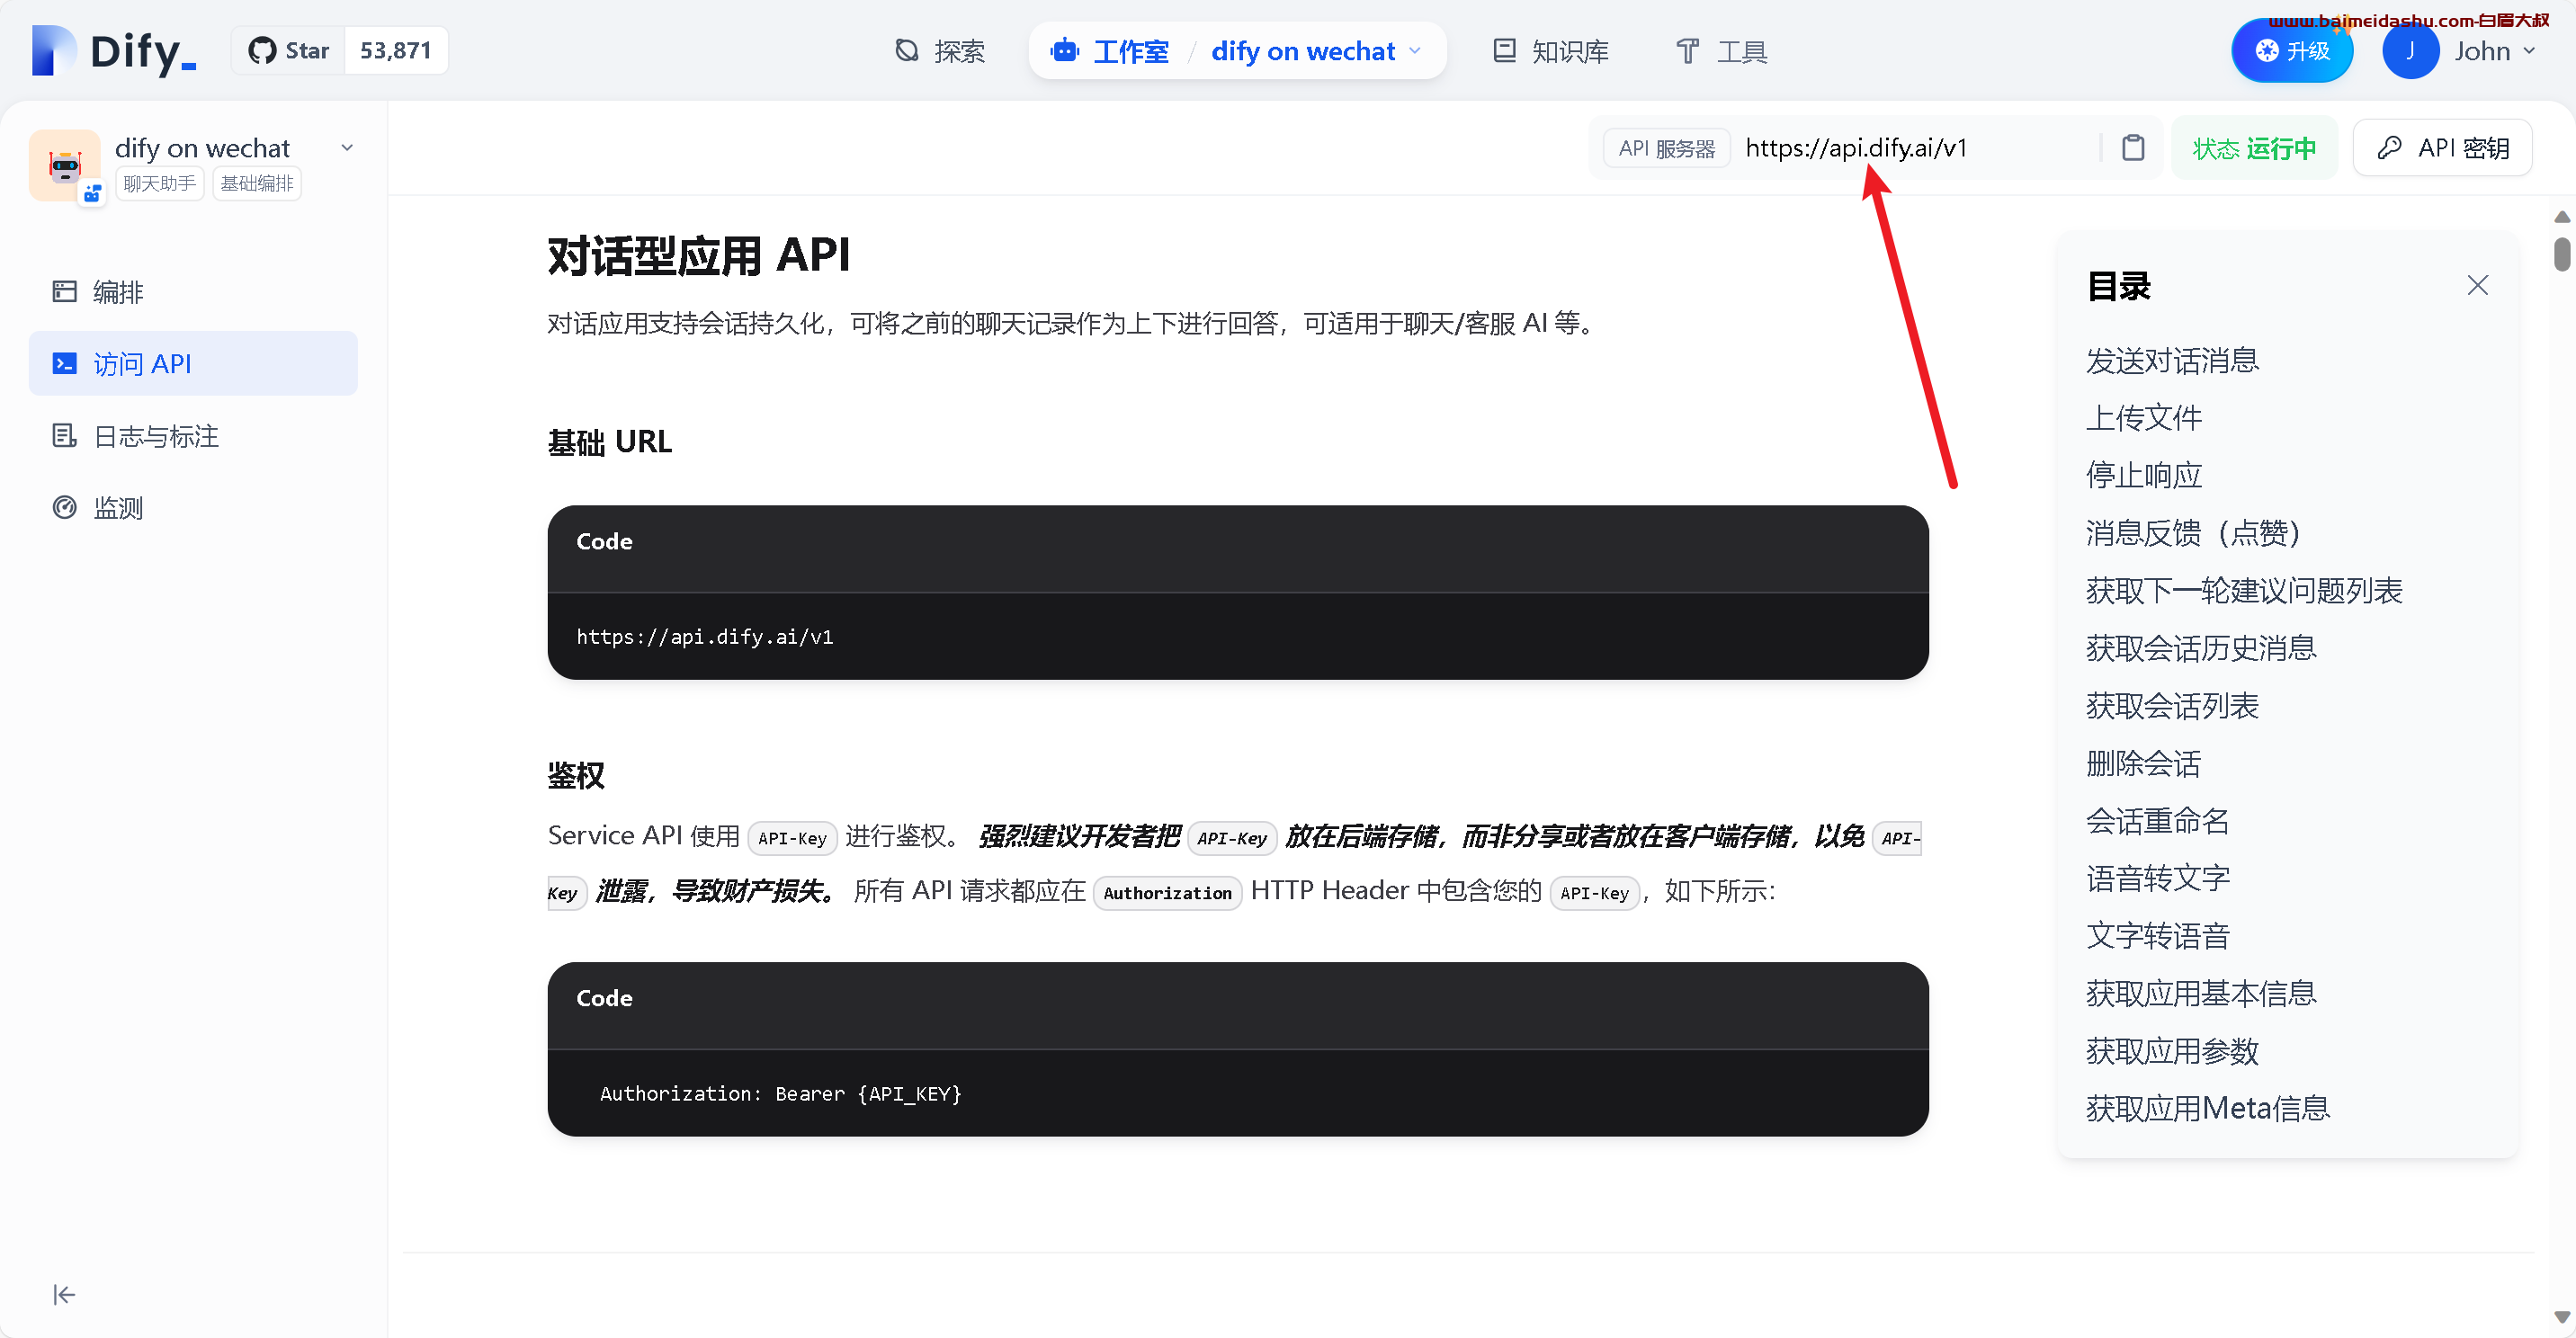Jump to 获取应用基本信息 section
This screenshot has width=2576, height=1338.
2201,993
